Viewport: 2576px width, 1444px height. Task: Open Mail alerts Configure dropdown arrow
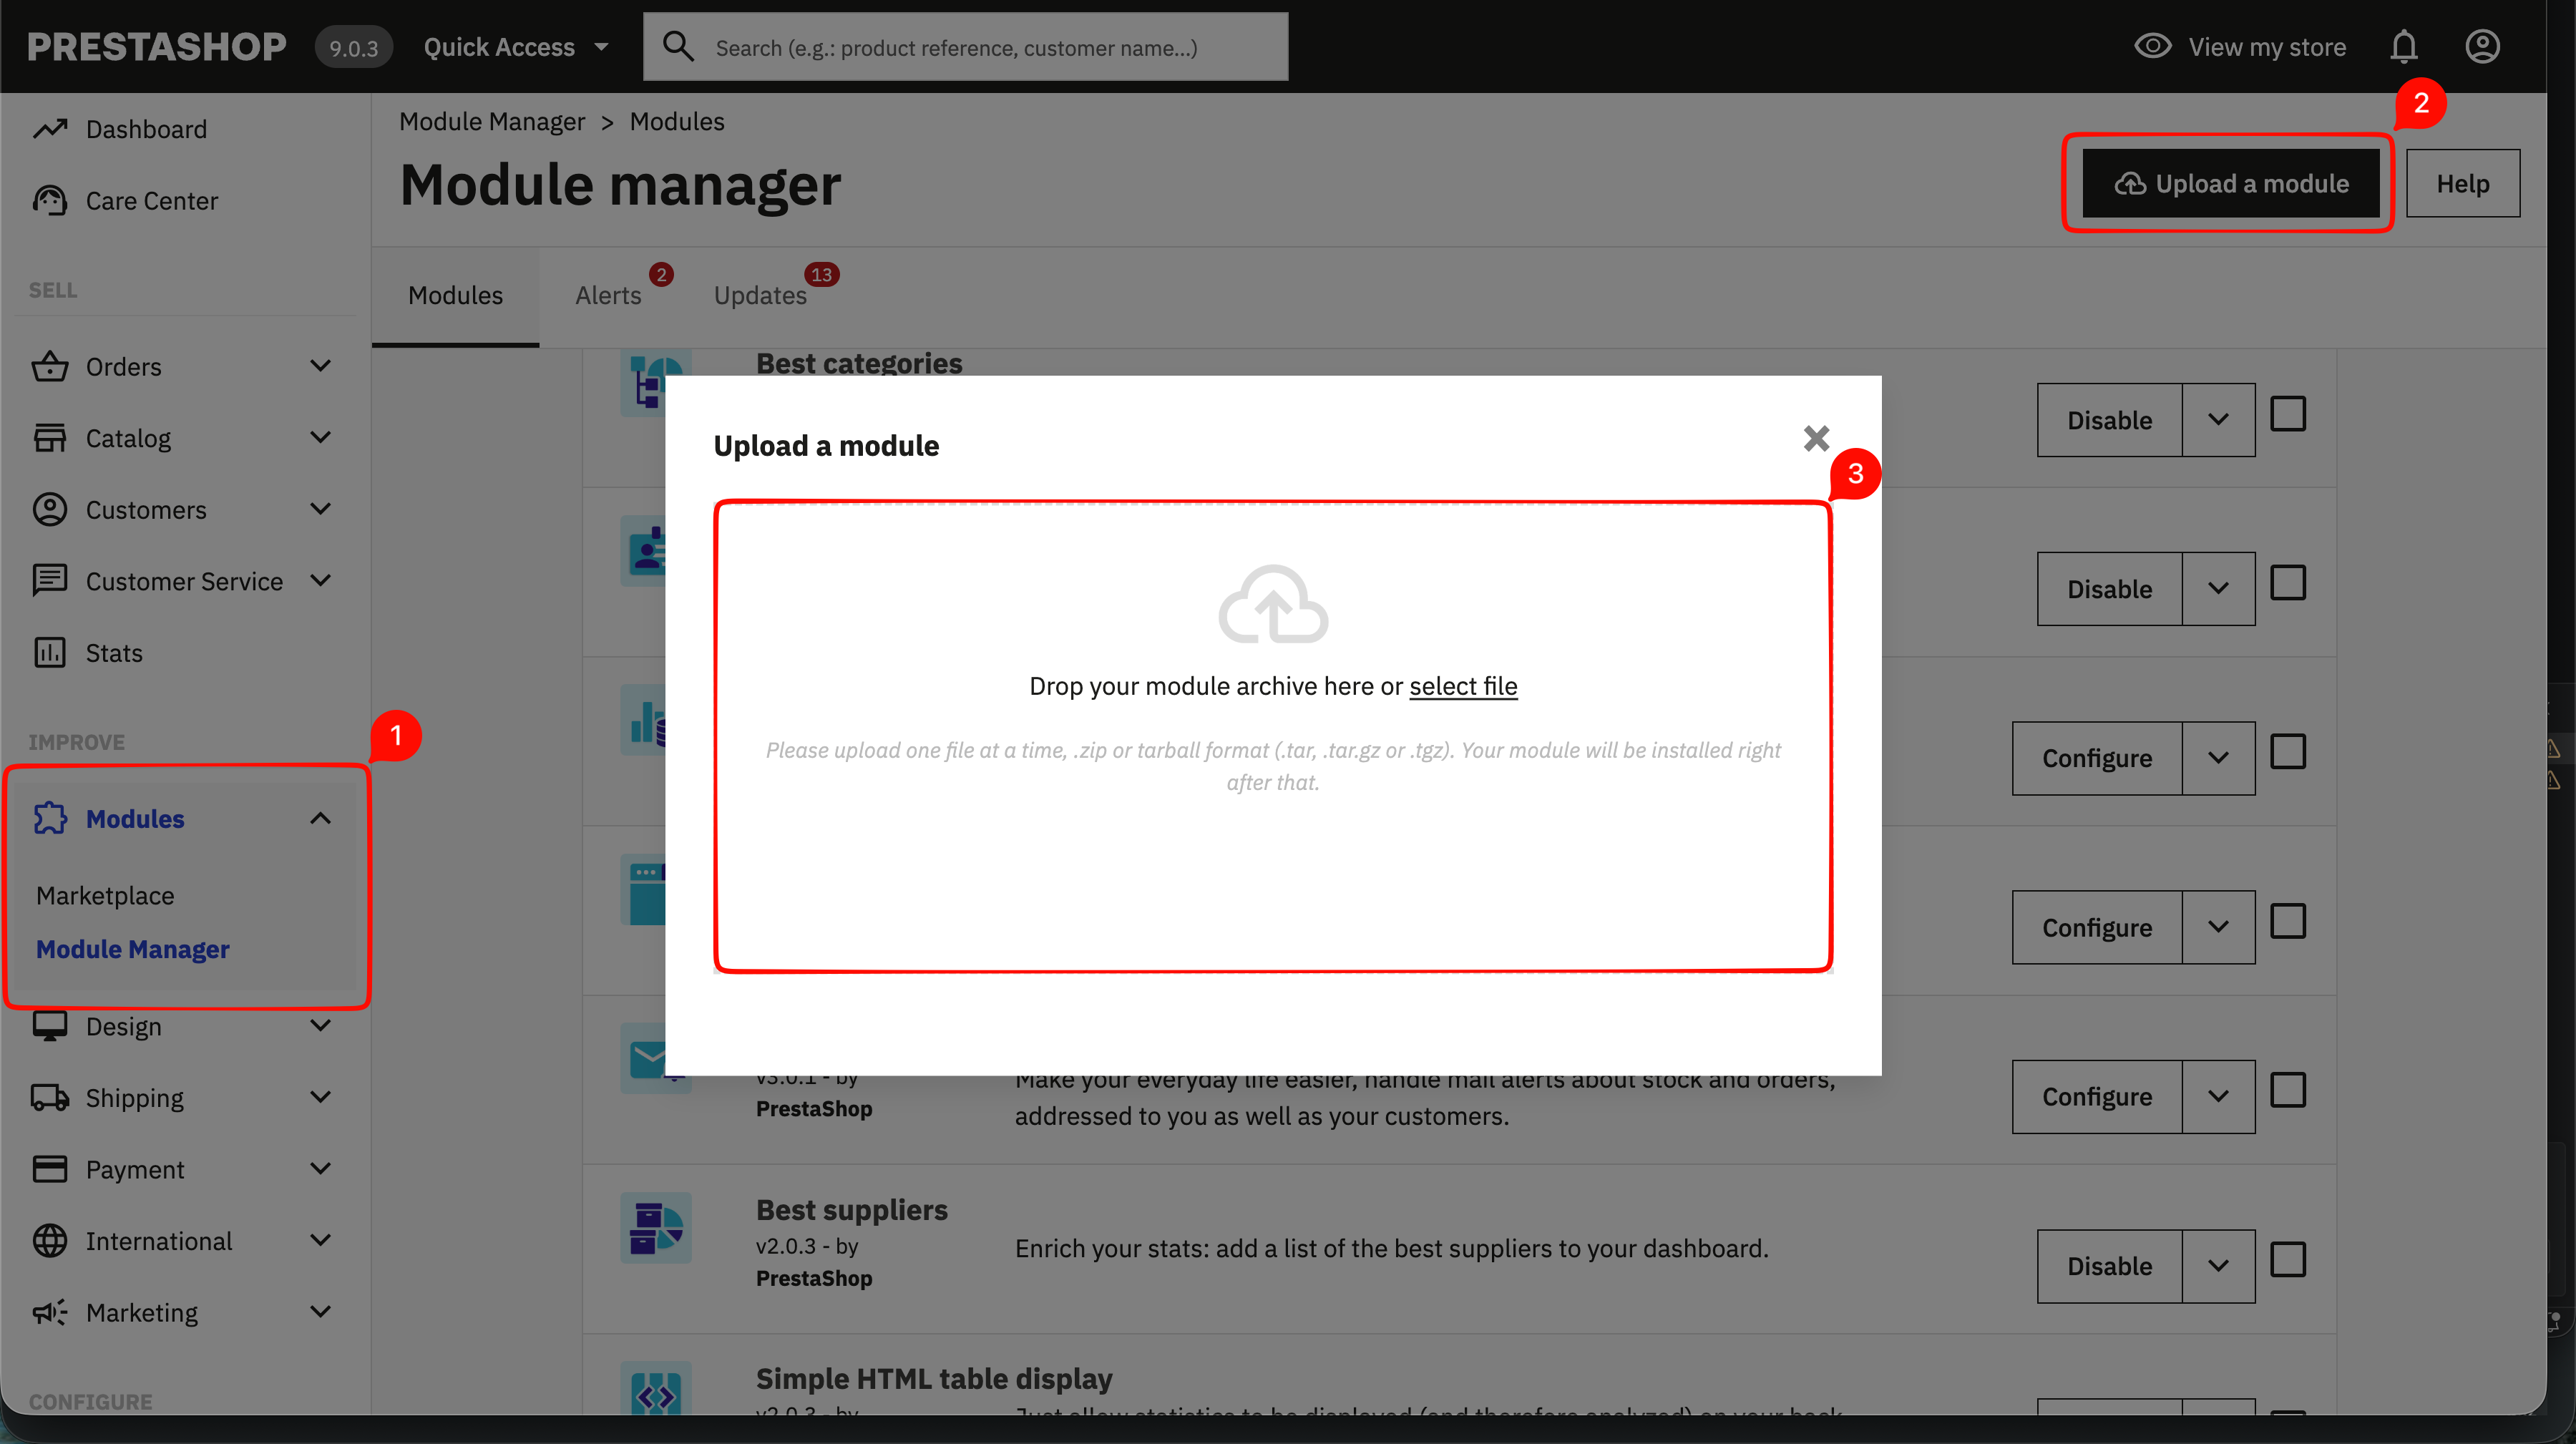pos(2218,1097)
